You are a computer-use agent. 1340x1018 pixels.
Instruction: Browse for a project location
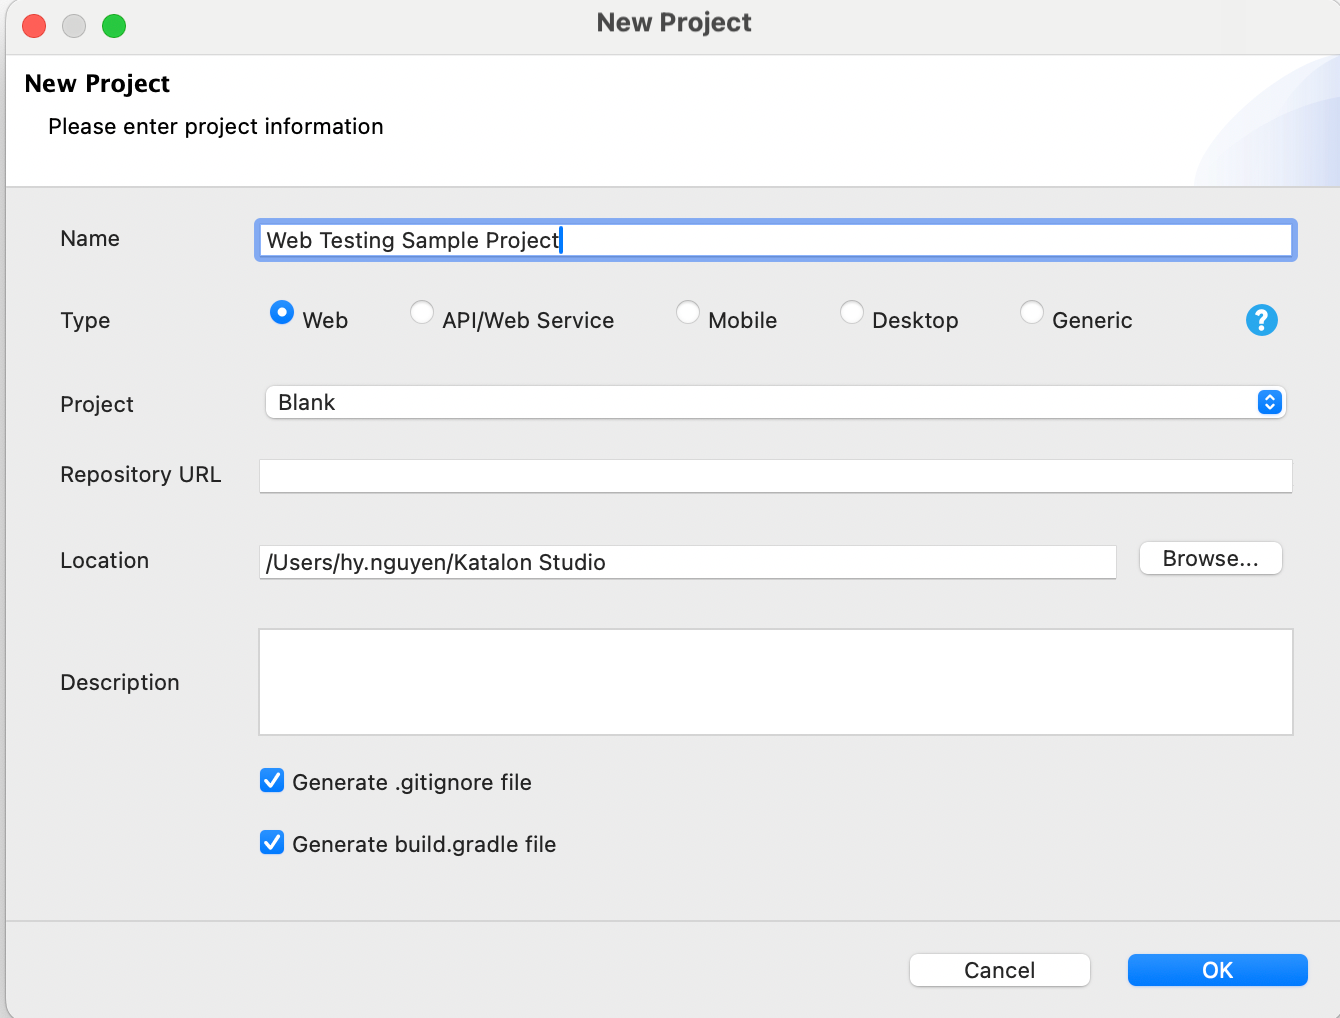1210,558
